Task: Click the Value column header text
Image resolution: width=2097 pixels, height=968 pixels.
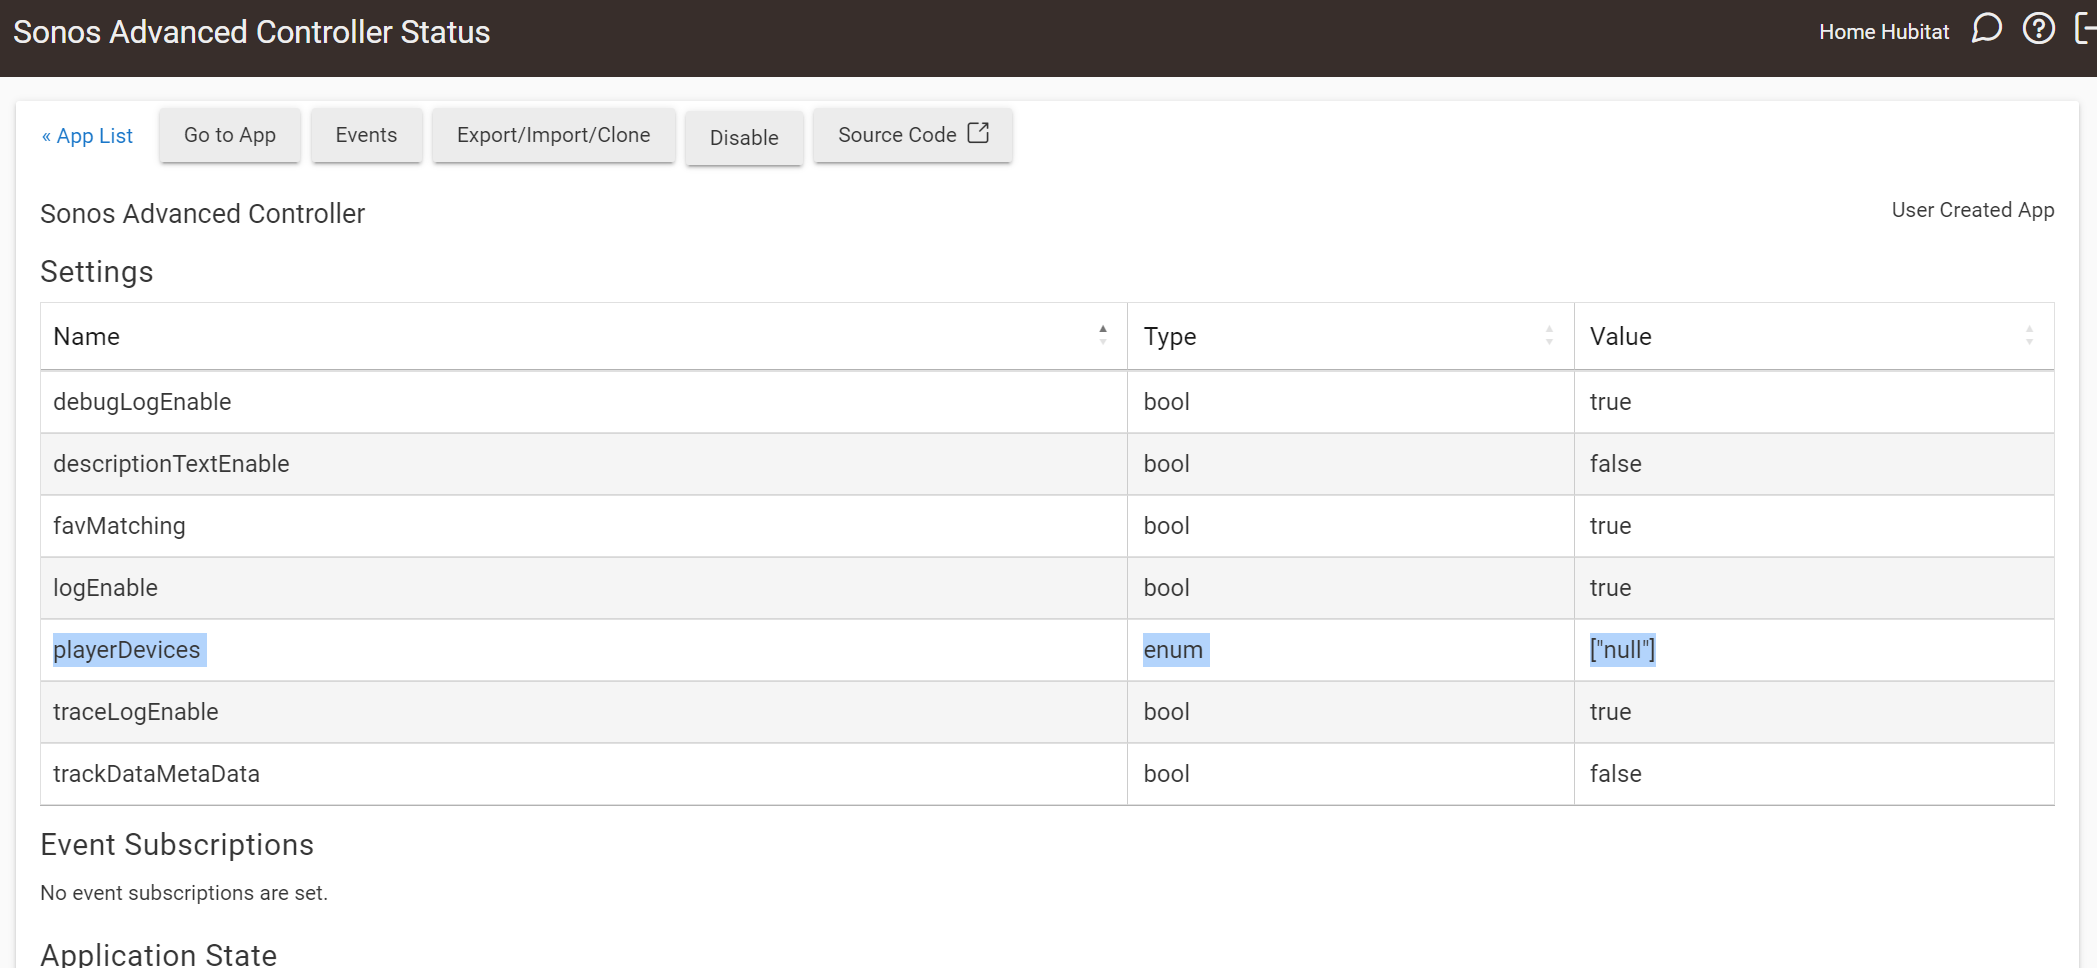Action: point(1620,337)
